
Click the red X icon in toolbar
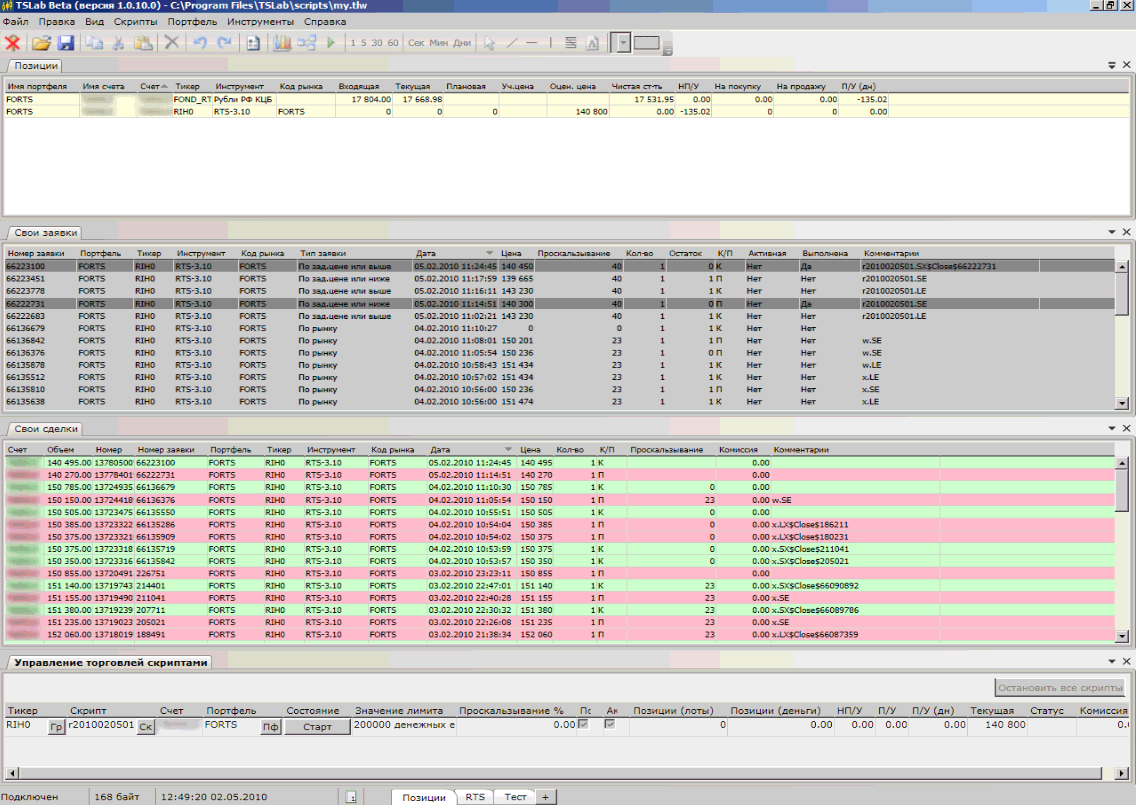coord(14,43)
